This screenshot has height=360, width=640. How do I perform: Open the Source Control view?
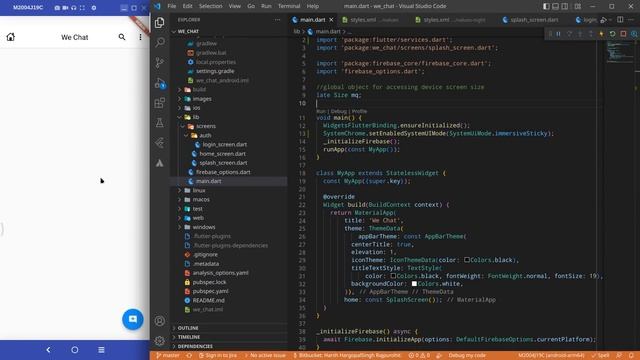coord(160,62)
